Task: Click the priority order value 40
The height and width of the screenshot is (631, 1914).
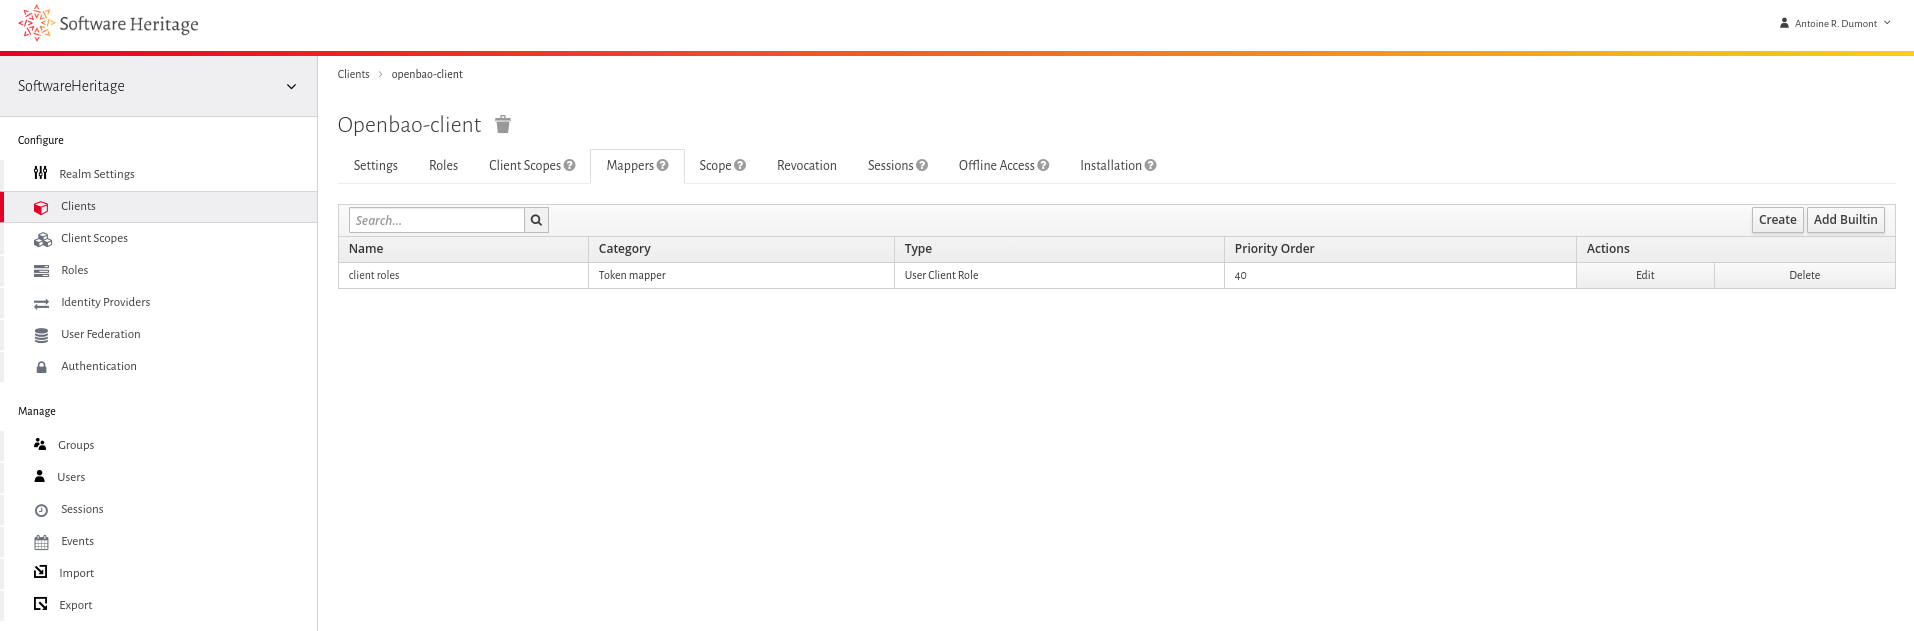Action: click(1240, 276)
